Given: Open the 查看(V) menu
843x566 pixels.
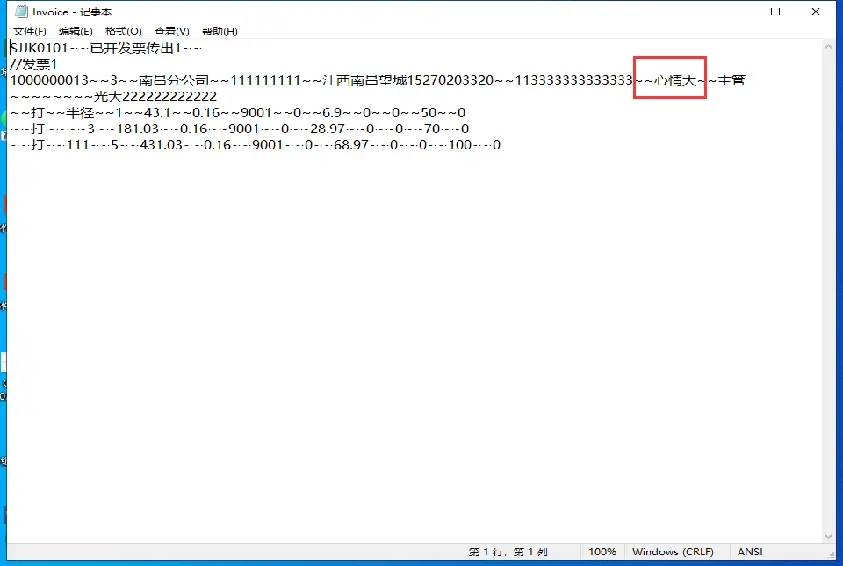Looking at the screenshot, I should click(172, 31).
